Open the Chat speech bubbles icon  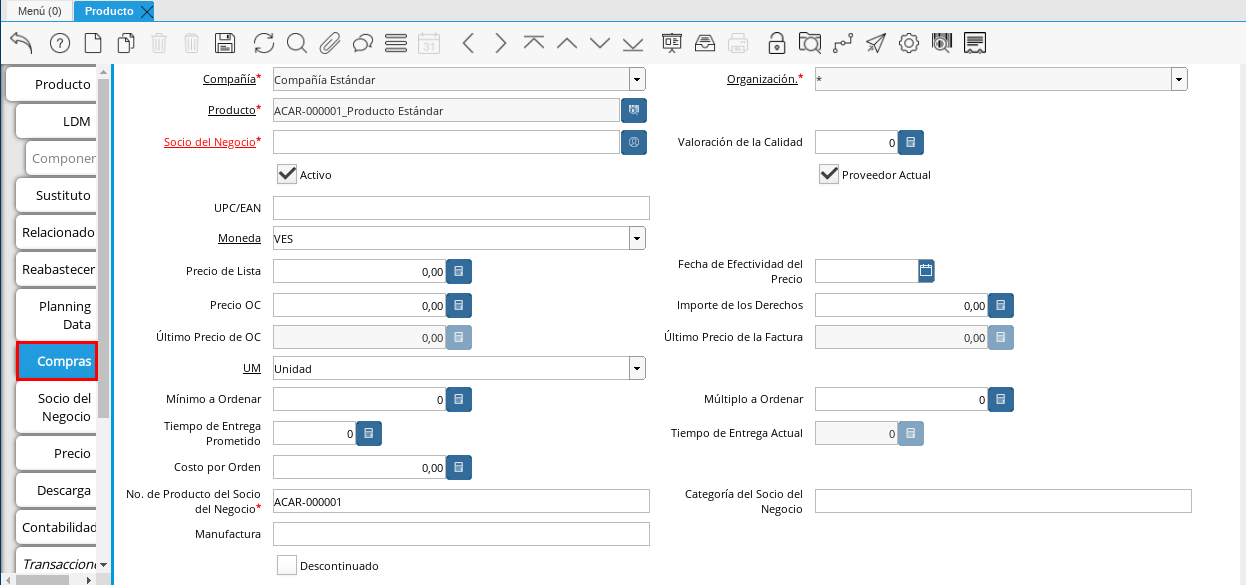point(363,43)
